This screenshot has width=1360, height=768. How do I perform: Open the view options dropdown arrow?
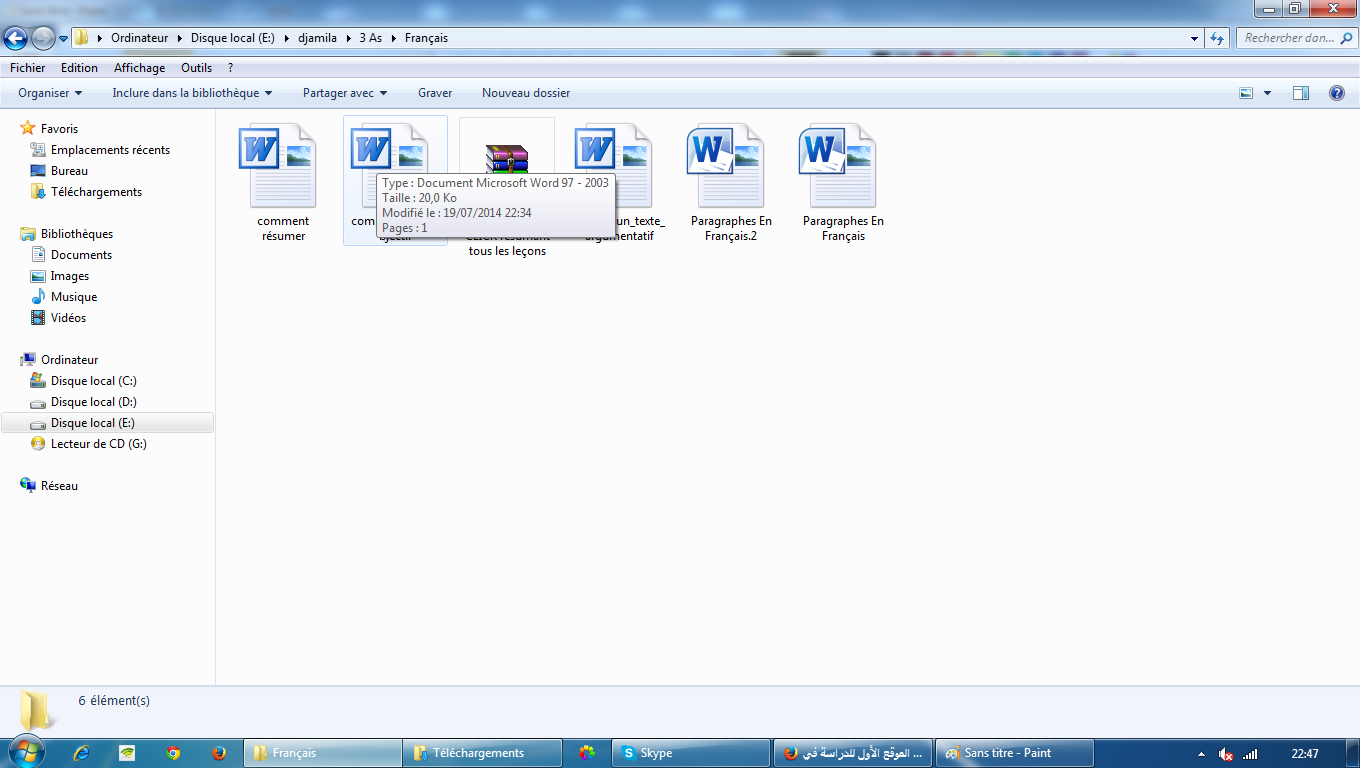(1267, 93)
